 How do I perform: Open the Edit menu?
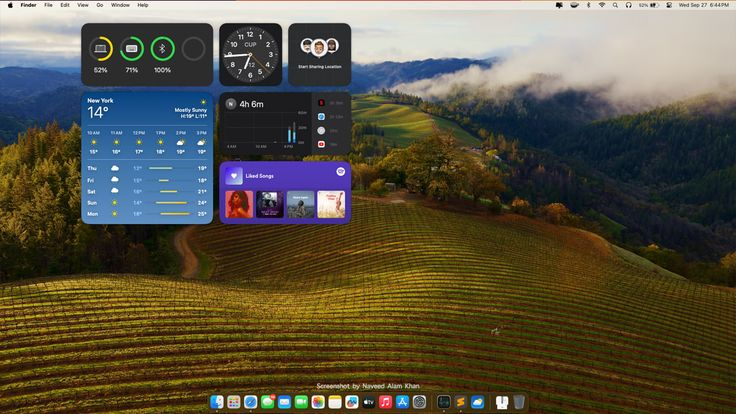[x=65, y=5]
